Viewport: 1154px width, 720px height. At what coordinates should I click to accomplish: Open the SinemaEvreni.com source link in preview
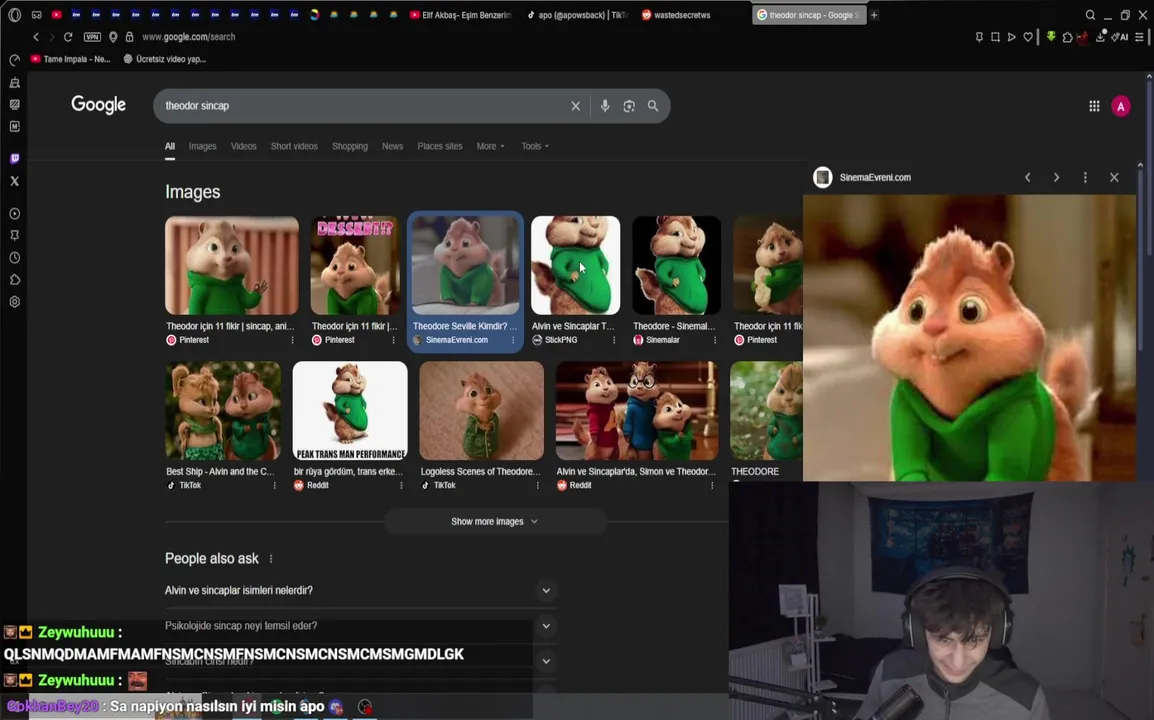pyautogui.click(x=875, y=177)
